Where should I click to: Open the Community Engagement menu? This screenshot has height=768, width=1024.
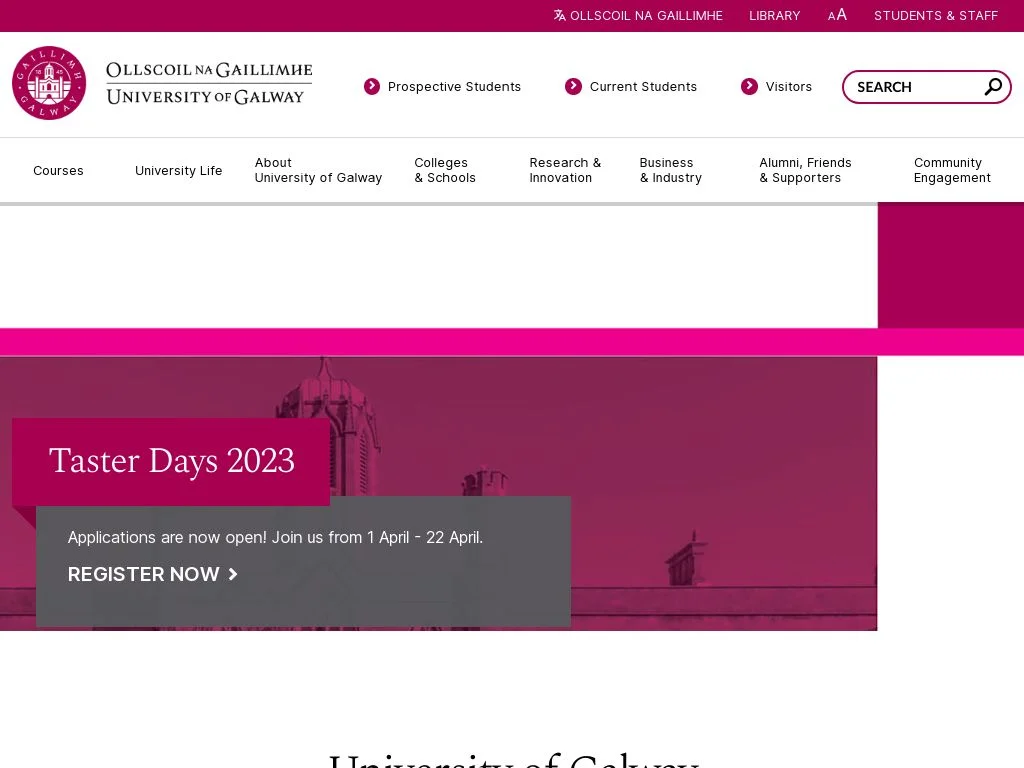(952, 170)
